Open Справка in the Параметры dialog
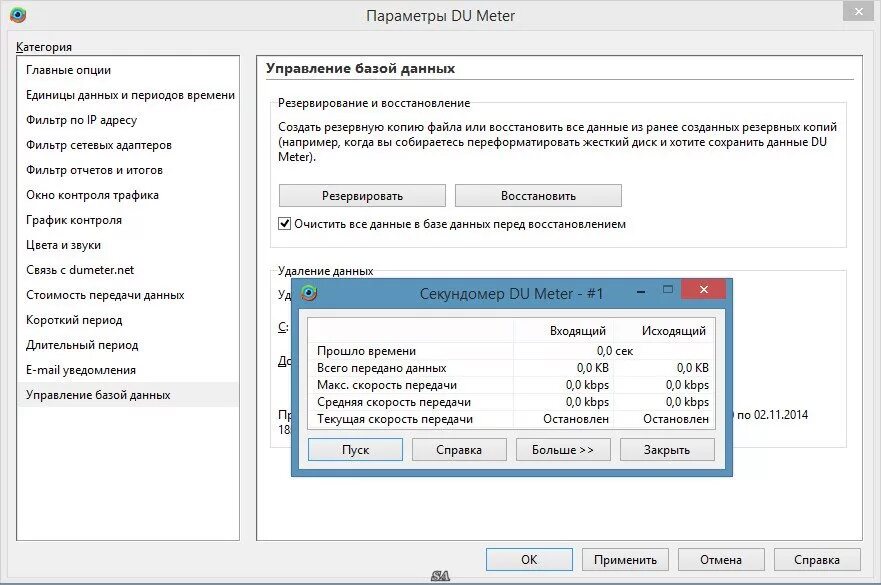This screenshot has width=881, height=585. pyautogui.click(x=817, y=560)
